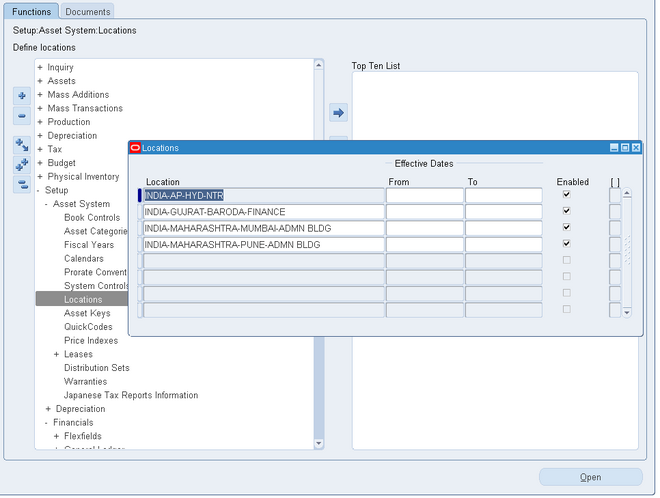Collapse the Financials node
Screen dimensions: 660x498
coord(46,423)
